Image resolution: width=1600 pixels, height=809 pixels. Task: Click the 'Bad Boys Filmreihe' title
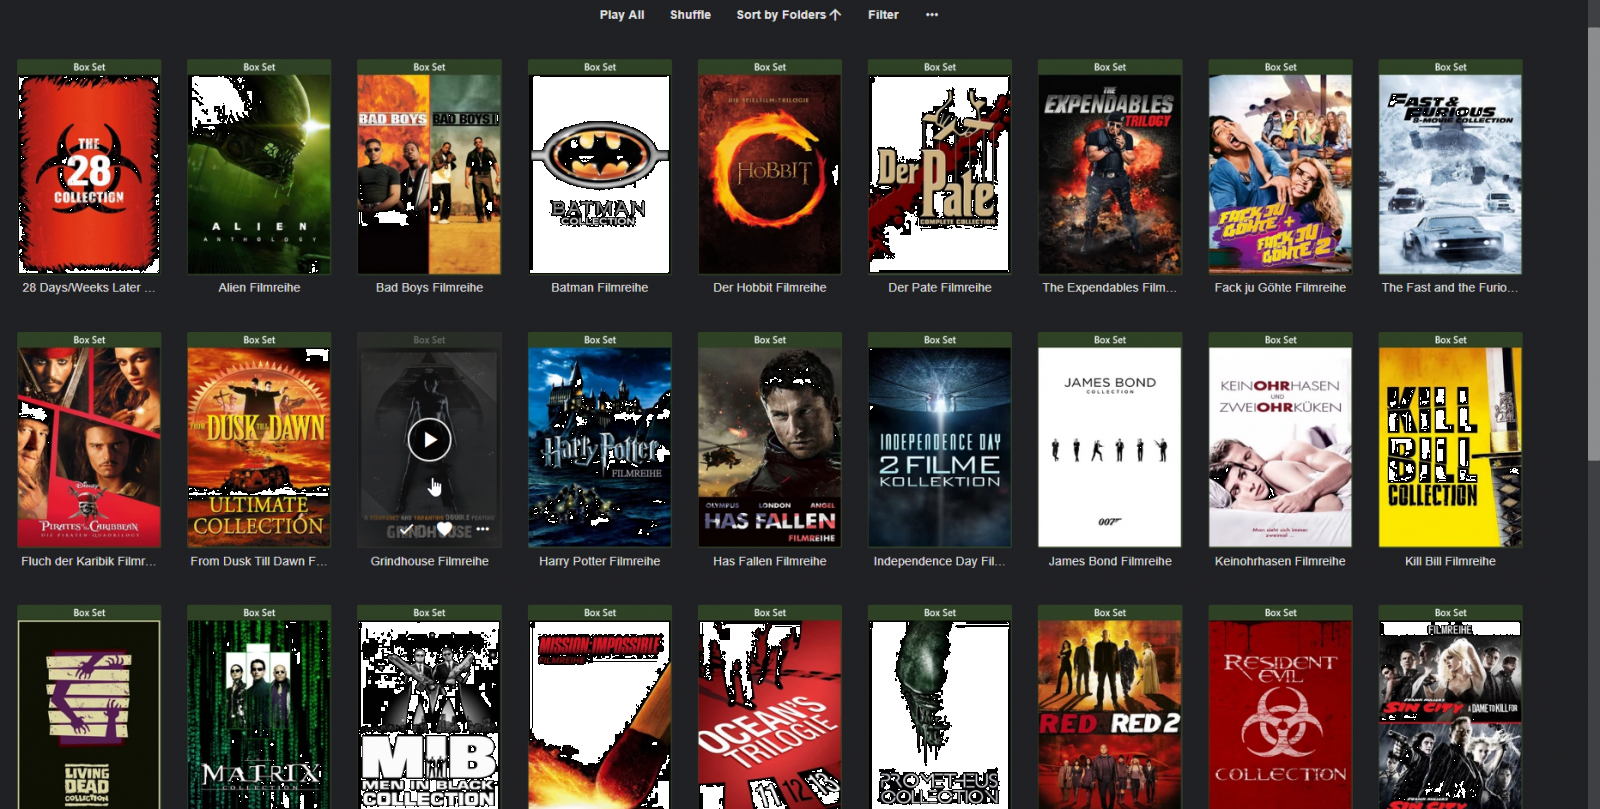[429, 288]
